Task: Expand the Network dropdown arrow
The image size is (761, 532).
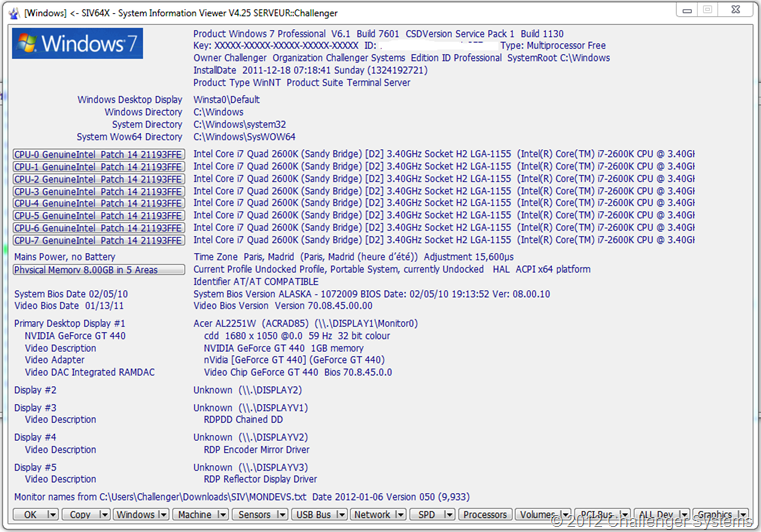Action: (400, 515)
